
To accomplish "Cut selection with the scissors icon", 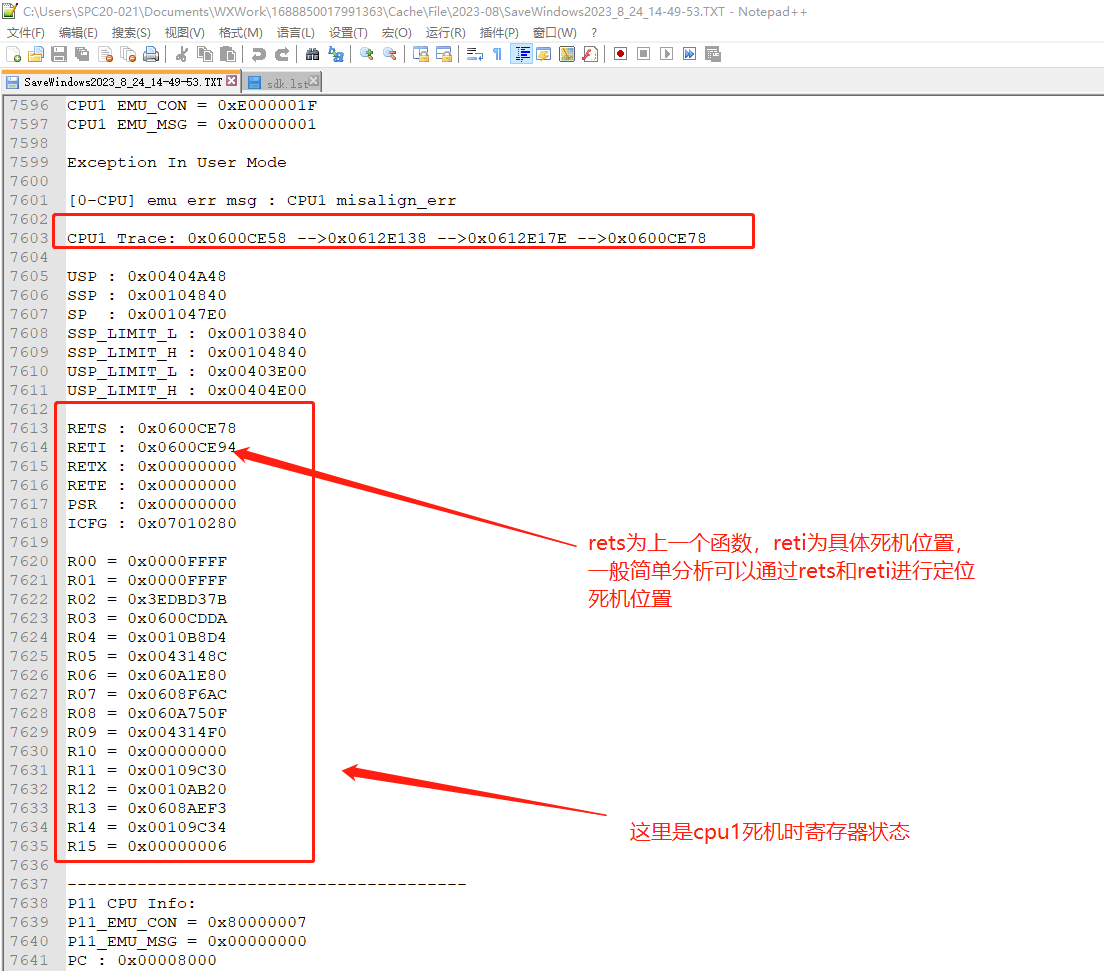I will click(182, 54).
